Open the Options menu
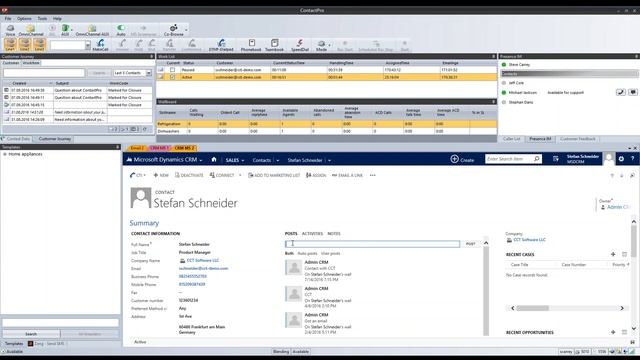This screenshot has height=360, width=640. pos(24,18)
